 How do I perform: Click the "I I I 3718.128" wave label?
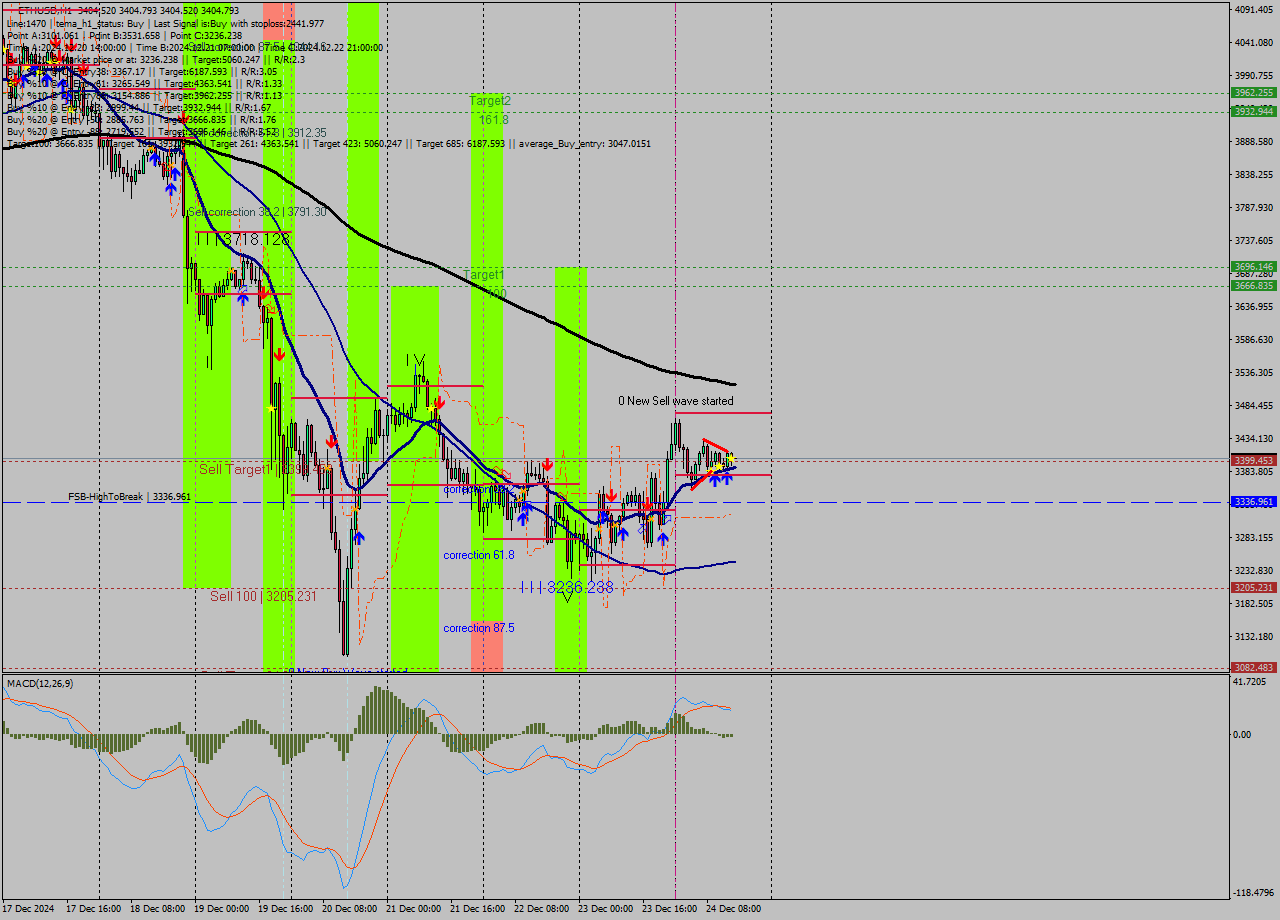[243, 240]
